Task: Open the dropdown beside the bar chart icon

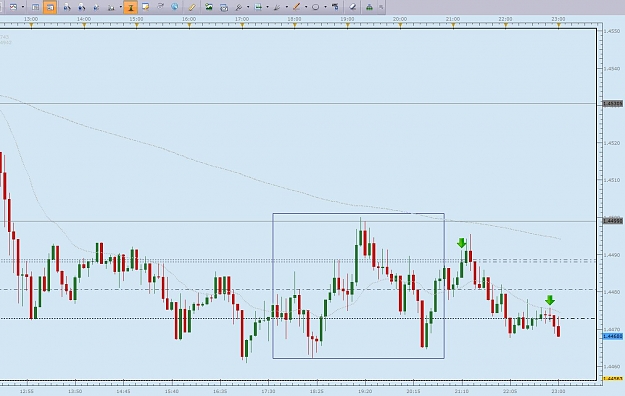Action: click(121, 7)
